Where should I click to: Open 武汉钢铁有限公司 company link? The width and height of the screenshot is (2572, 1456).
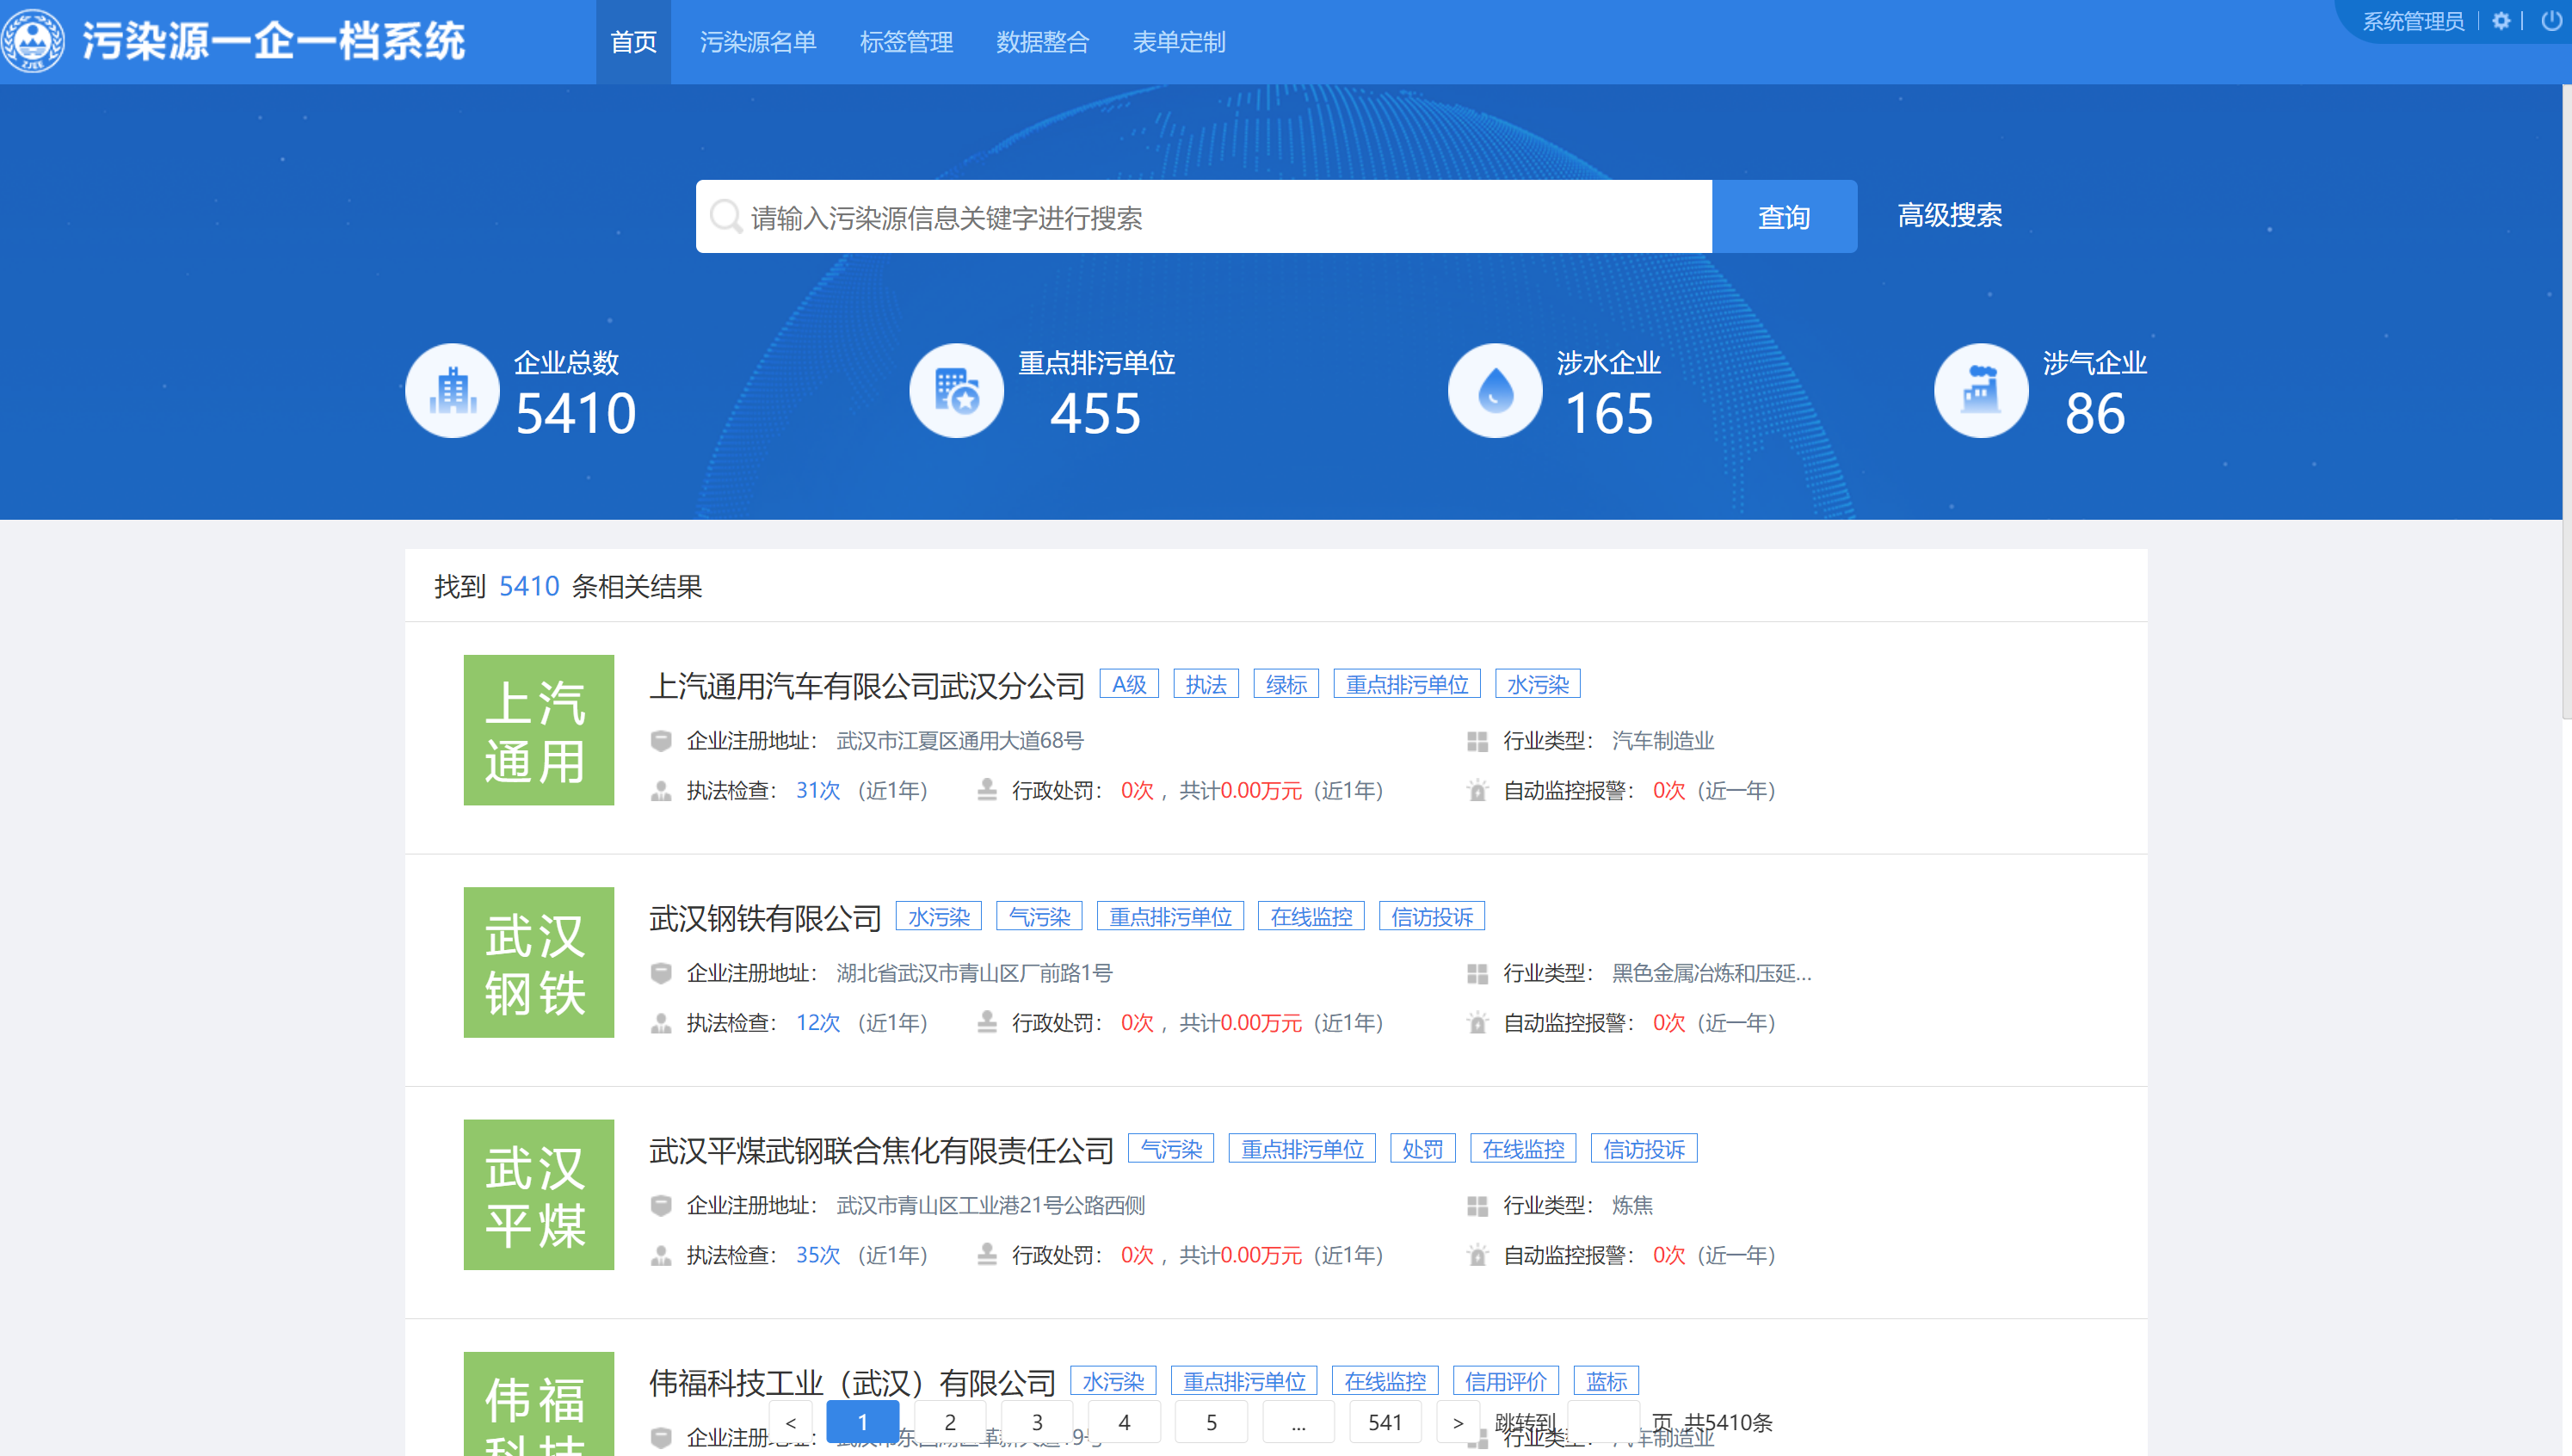(764, 917)
